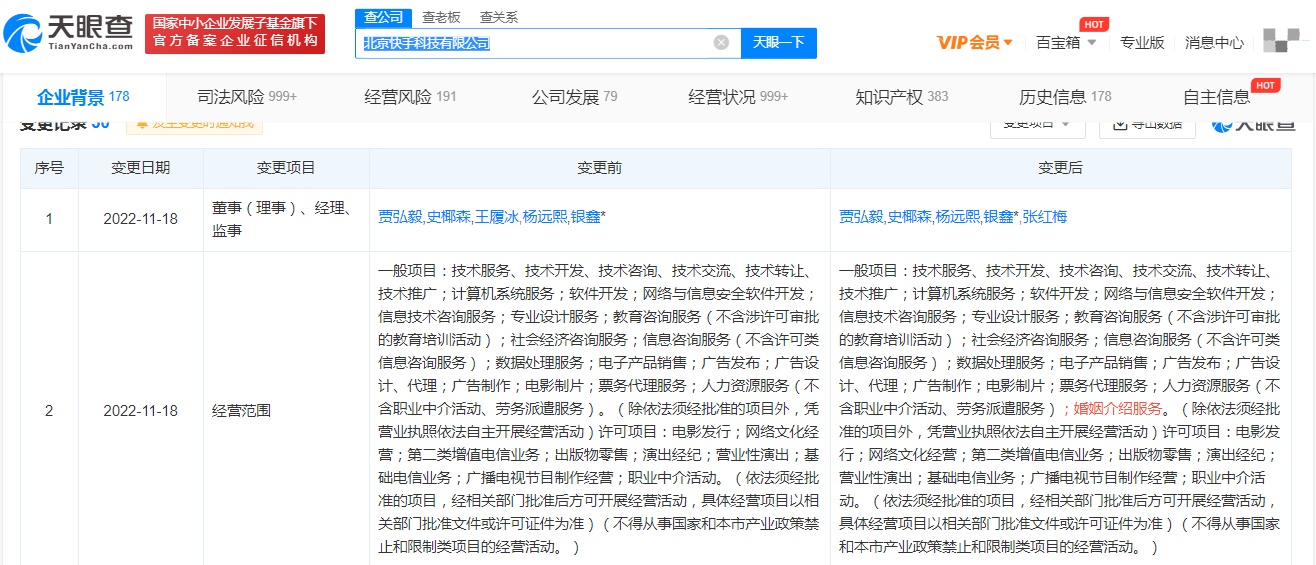1316x565 pixels.
Task: Open 史椰森 in the 变更前 column
Action: (x=449, y=217)
